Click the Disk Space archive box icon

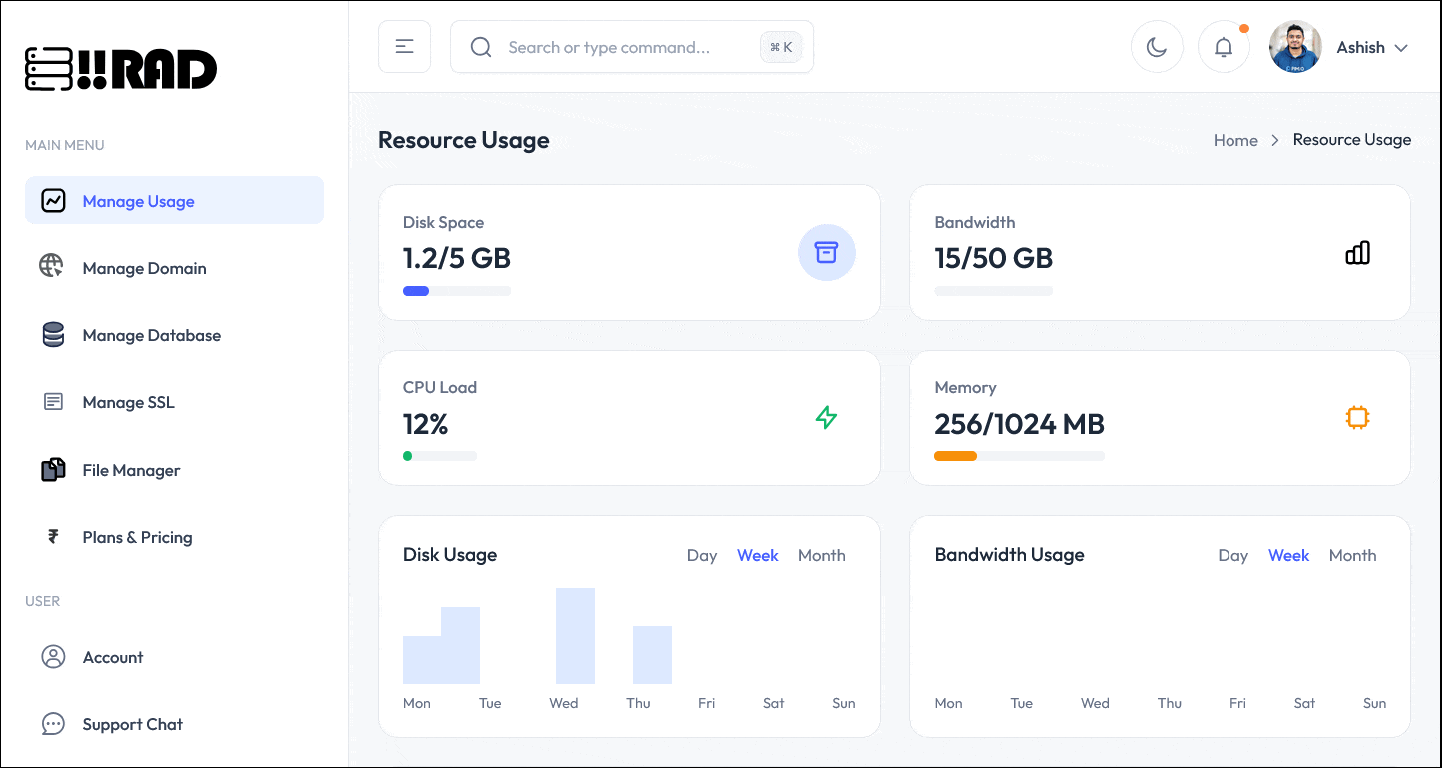(826, 252)
